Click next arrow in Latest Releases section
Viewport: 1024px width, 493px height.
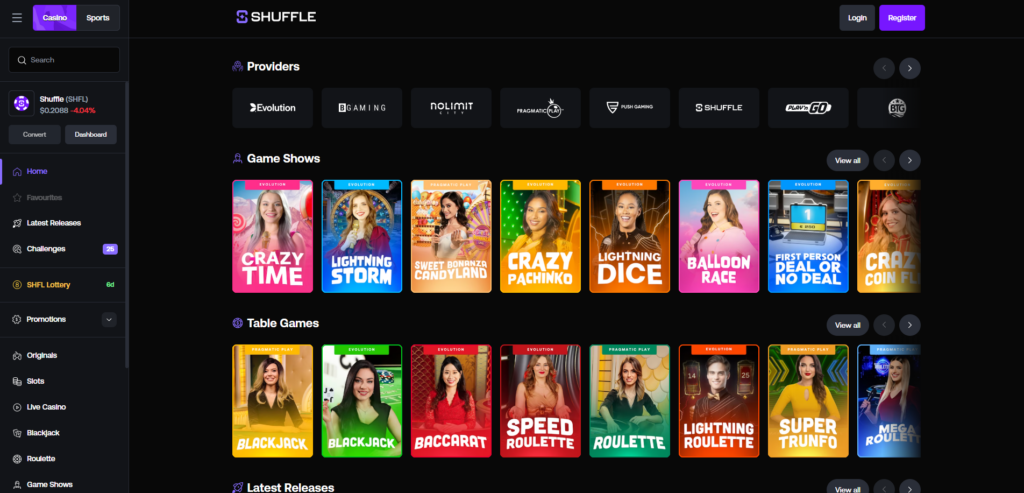(x=910, y=487)
